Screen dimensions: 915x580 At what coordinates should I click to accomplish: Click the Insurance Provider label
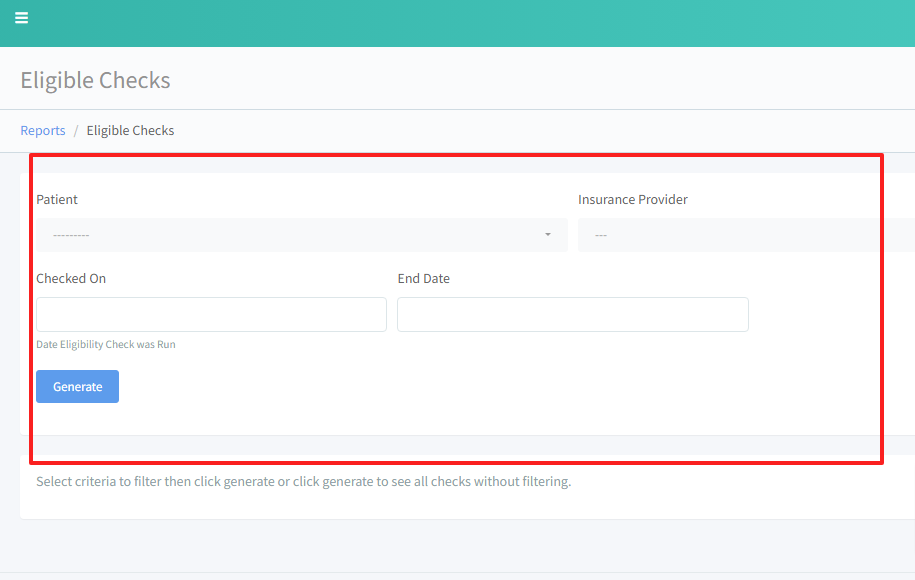point(633,200)
